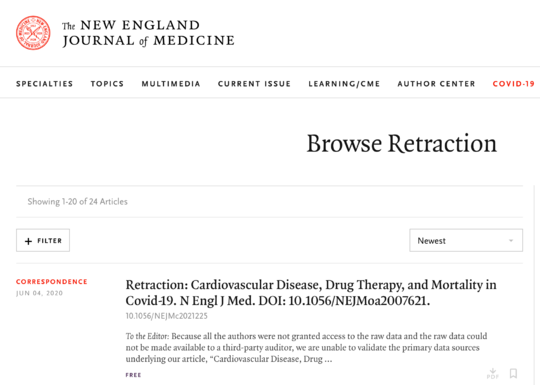Open the Cardiovascular Disease retraction article title
Viewport: 540px width, 385px height.
pos(311,293)
